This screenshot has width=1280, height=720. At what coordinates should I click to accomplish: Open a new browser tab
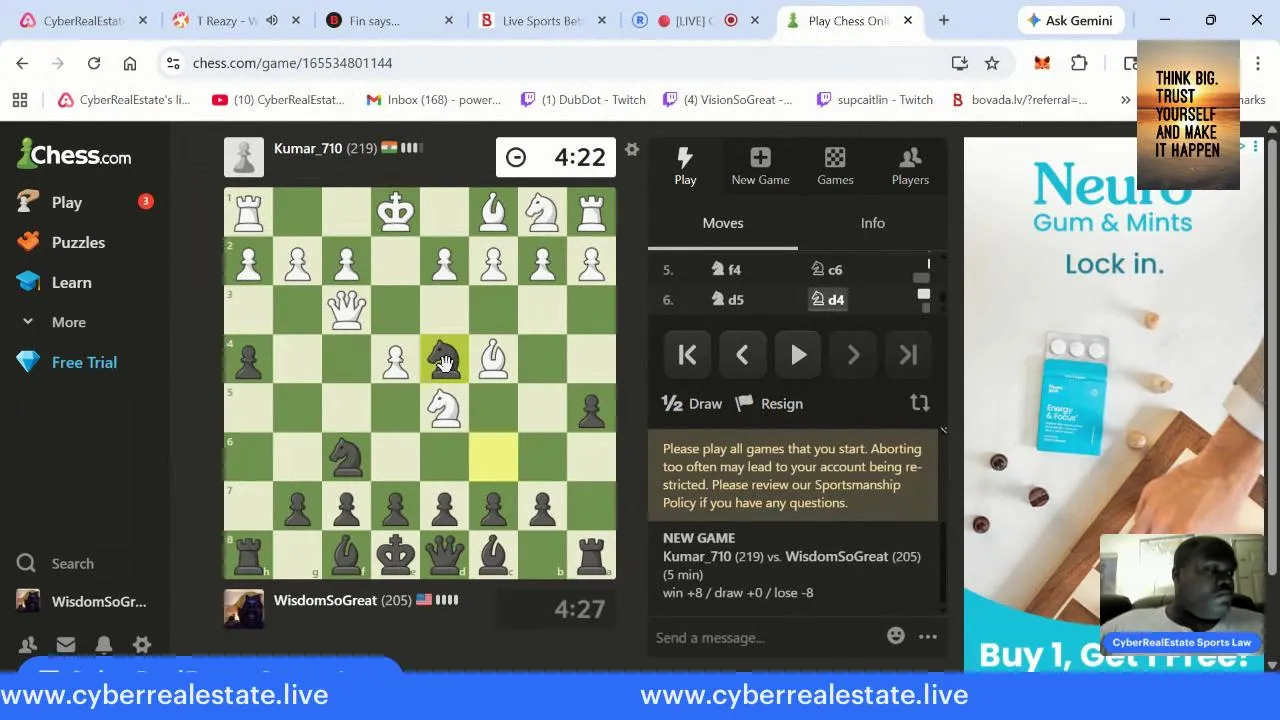(x=943, y=20)
